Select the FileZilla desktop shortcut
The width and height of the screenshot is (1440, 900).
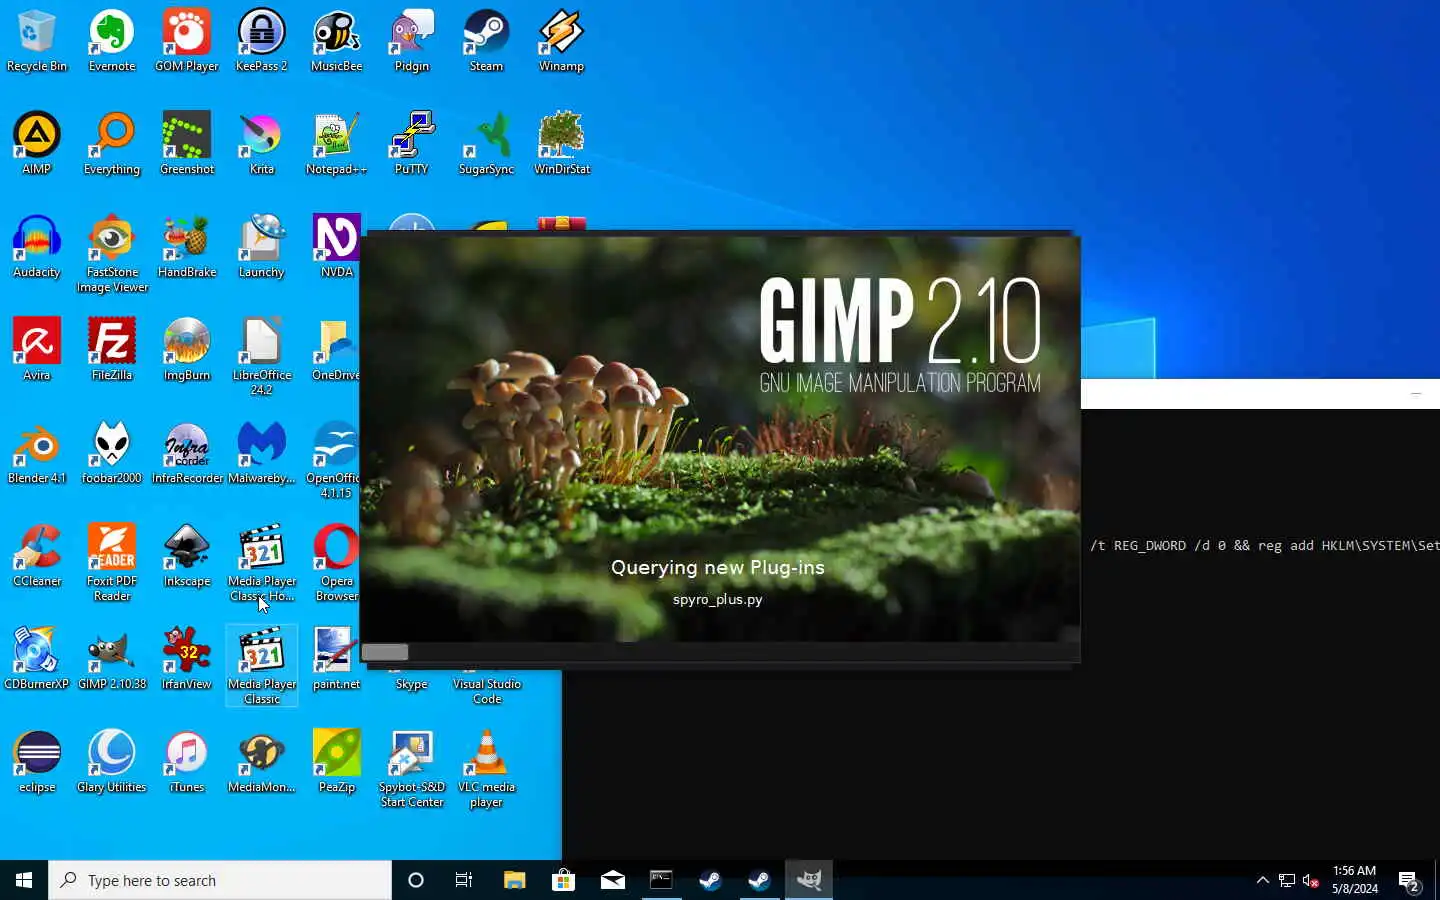click(112, 350)
